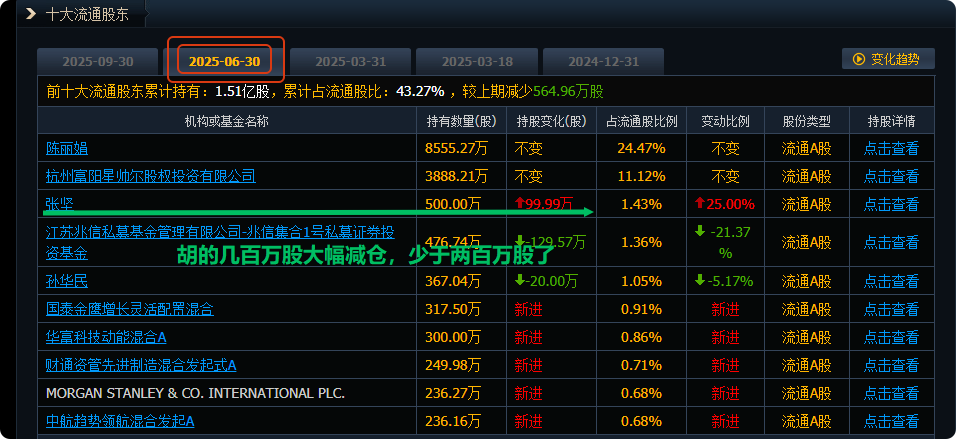Collapse the 十大流通股东 section arrow
956x439 pixels.
click(31, 14)
